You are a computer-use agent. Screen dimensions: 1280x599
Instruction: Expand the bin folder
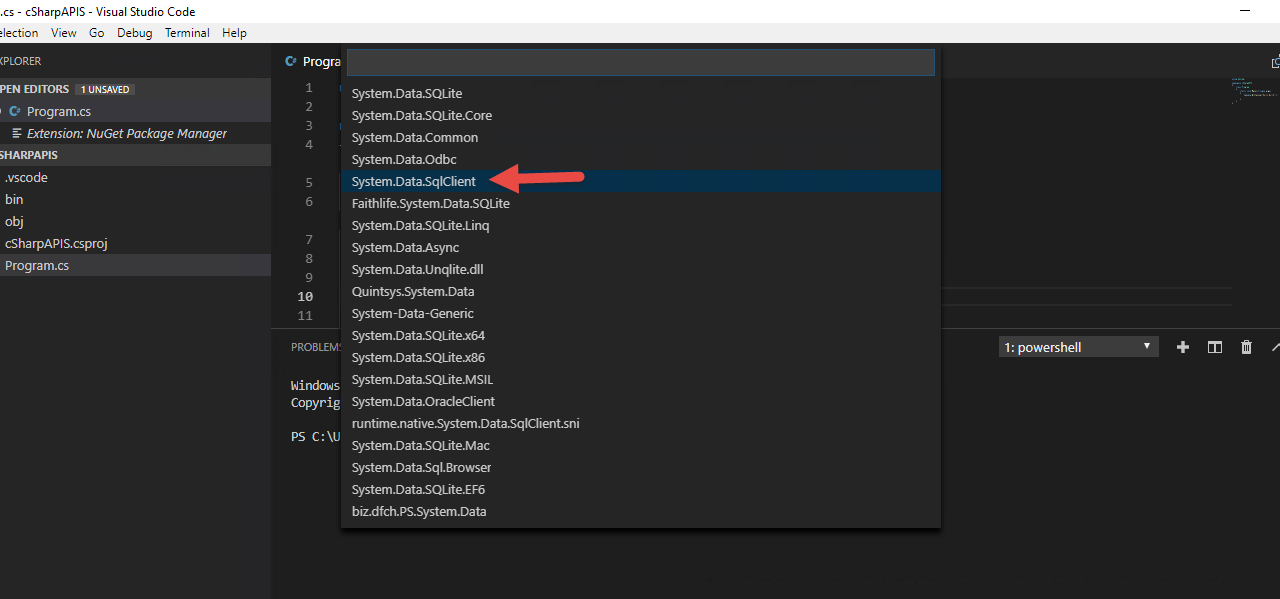[x=135, y=199]
